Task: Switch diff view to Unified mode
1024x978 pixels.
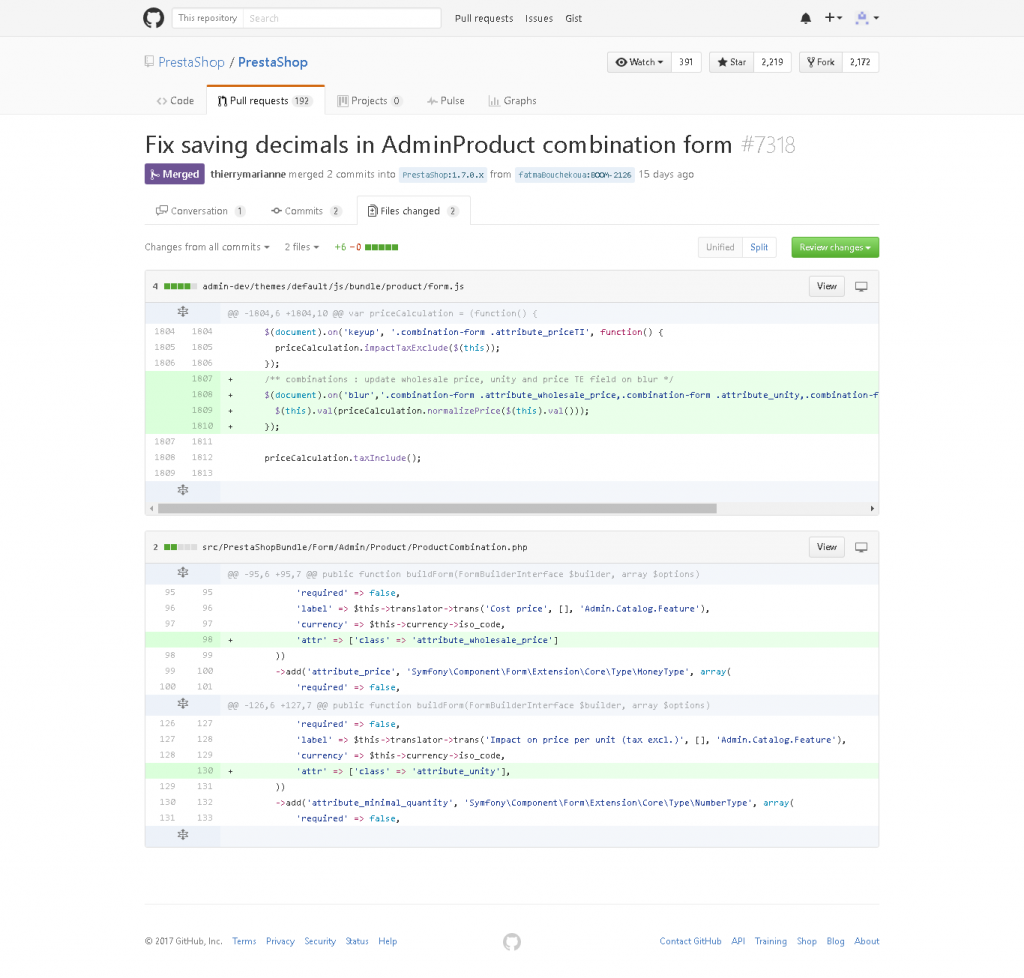Action: tap(720, 246)
